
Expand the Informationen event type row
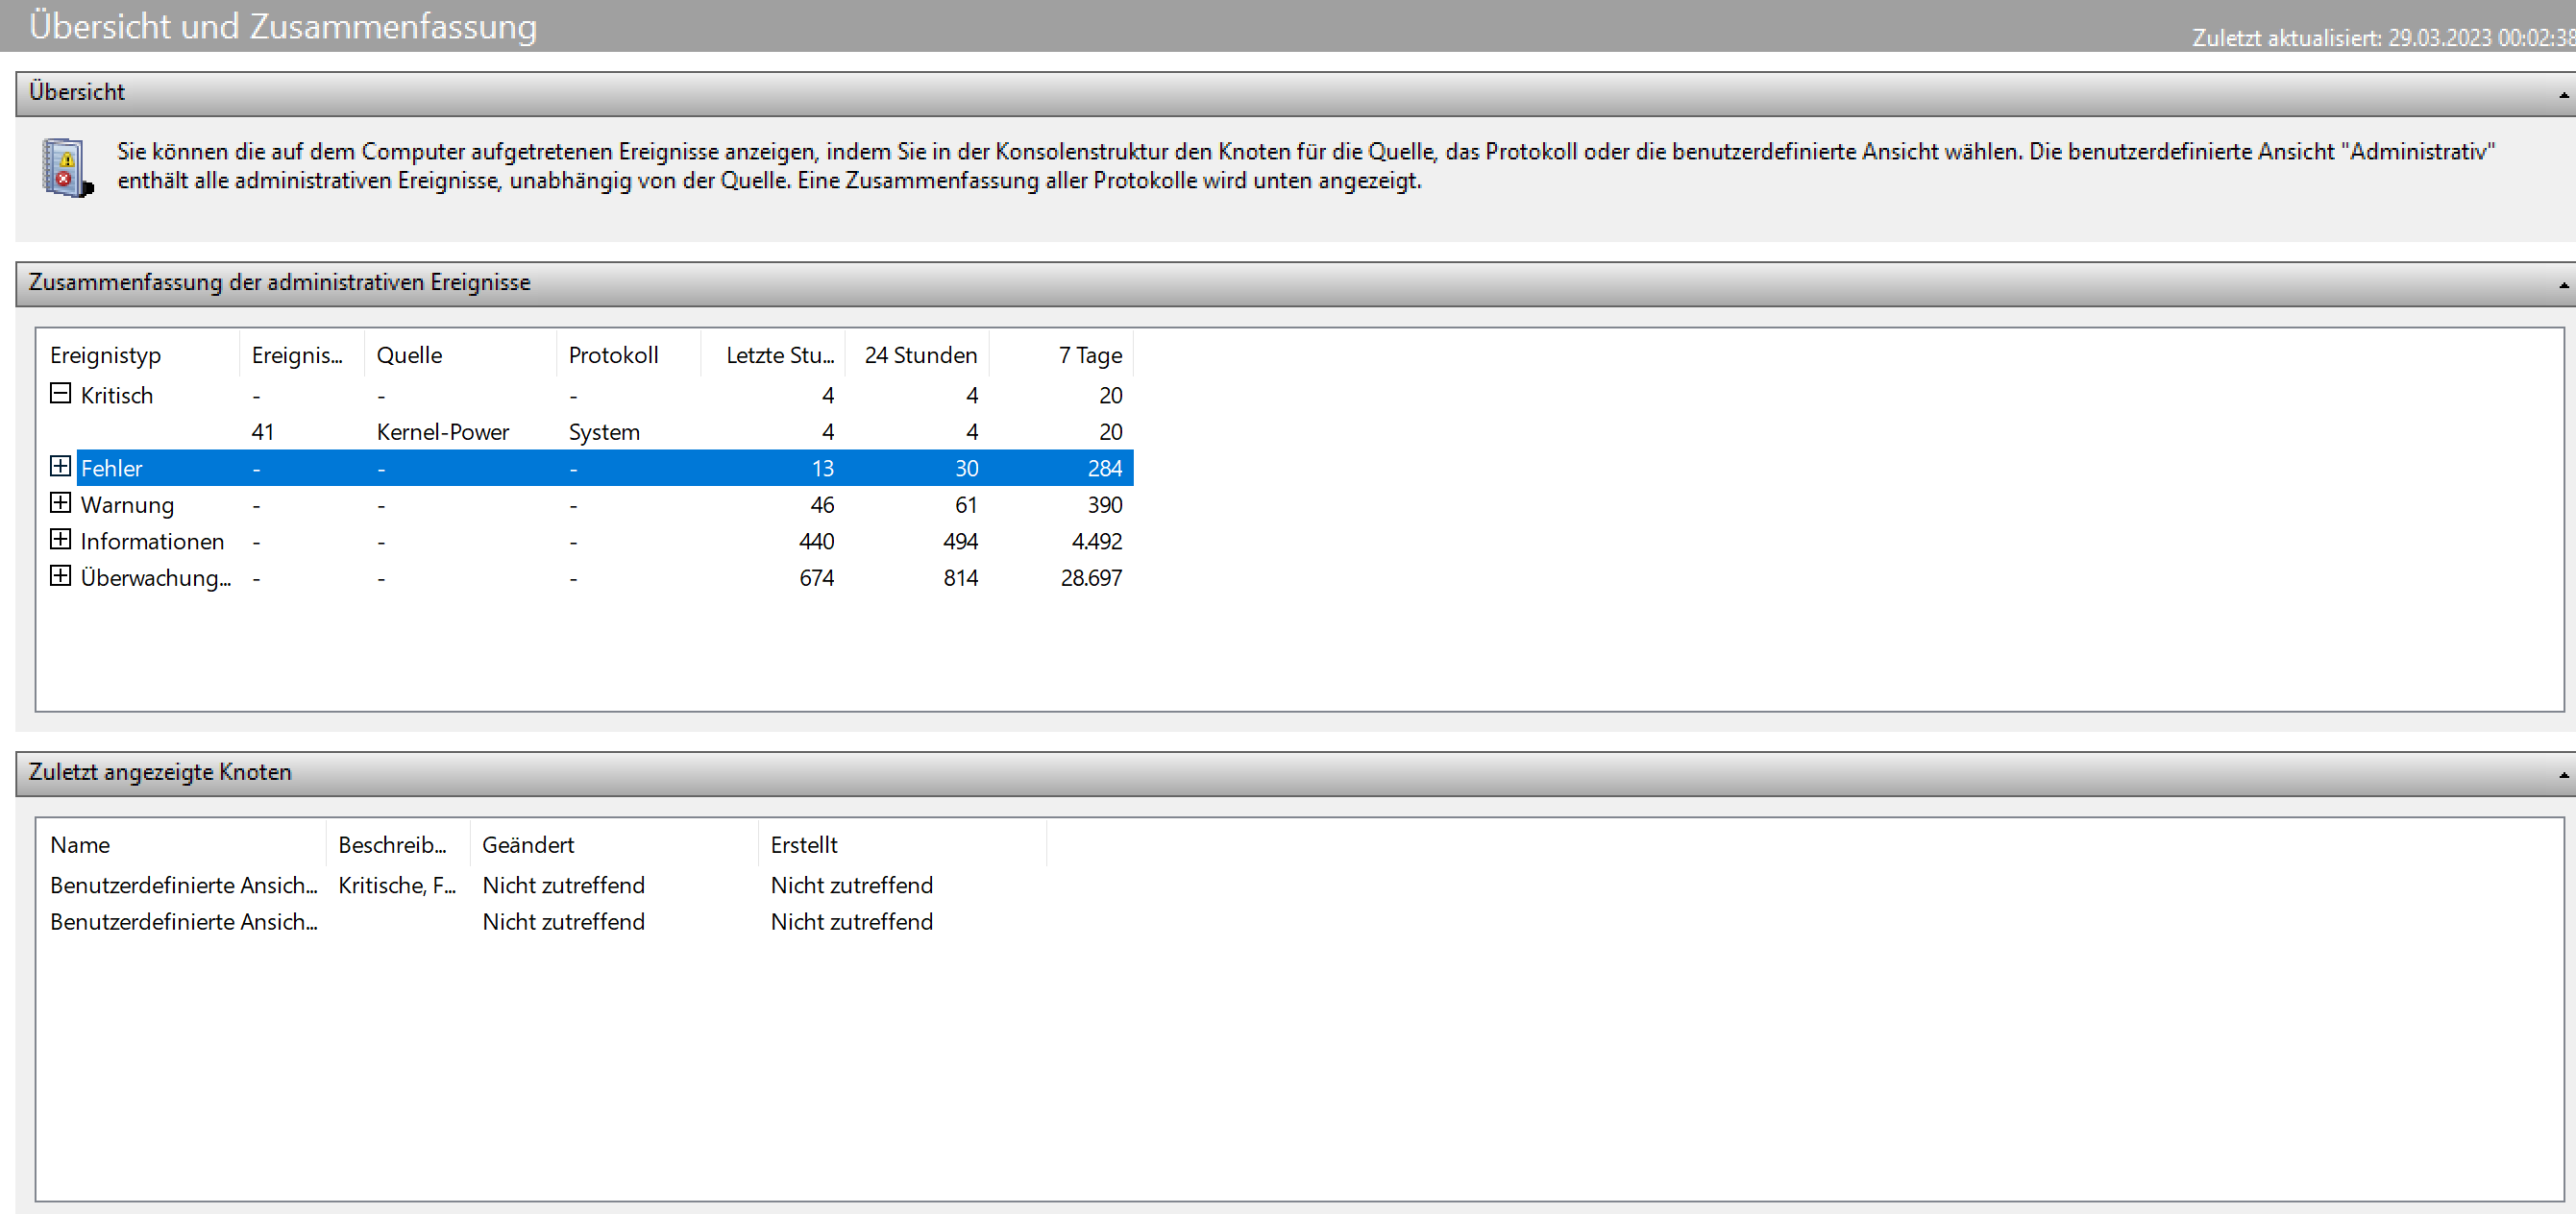[60, 540]
